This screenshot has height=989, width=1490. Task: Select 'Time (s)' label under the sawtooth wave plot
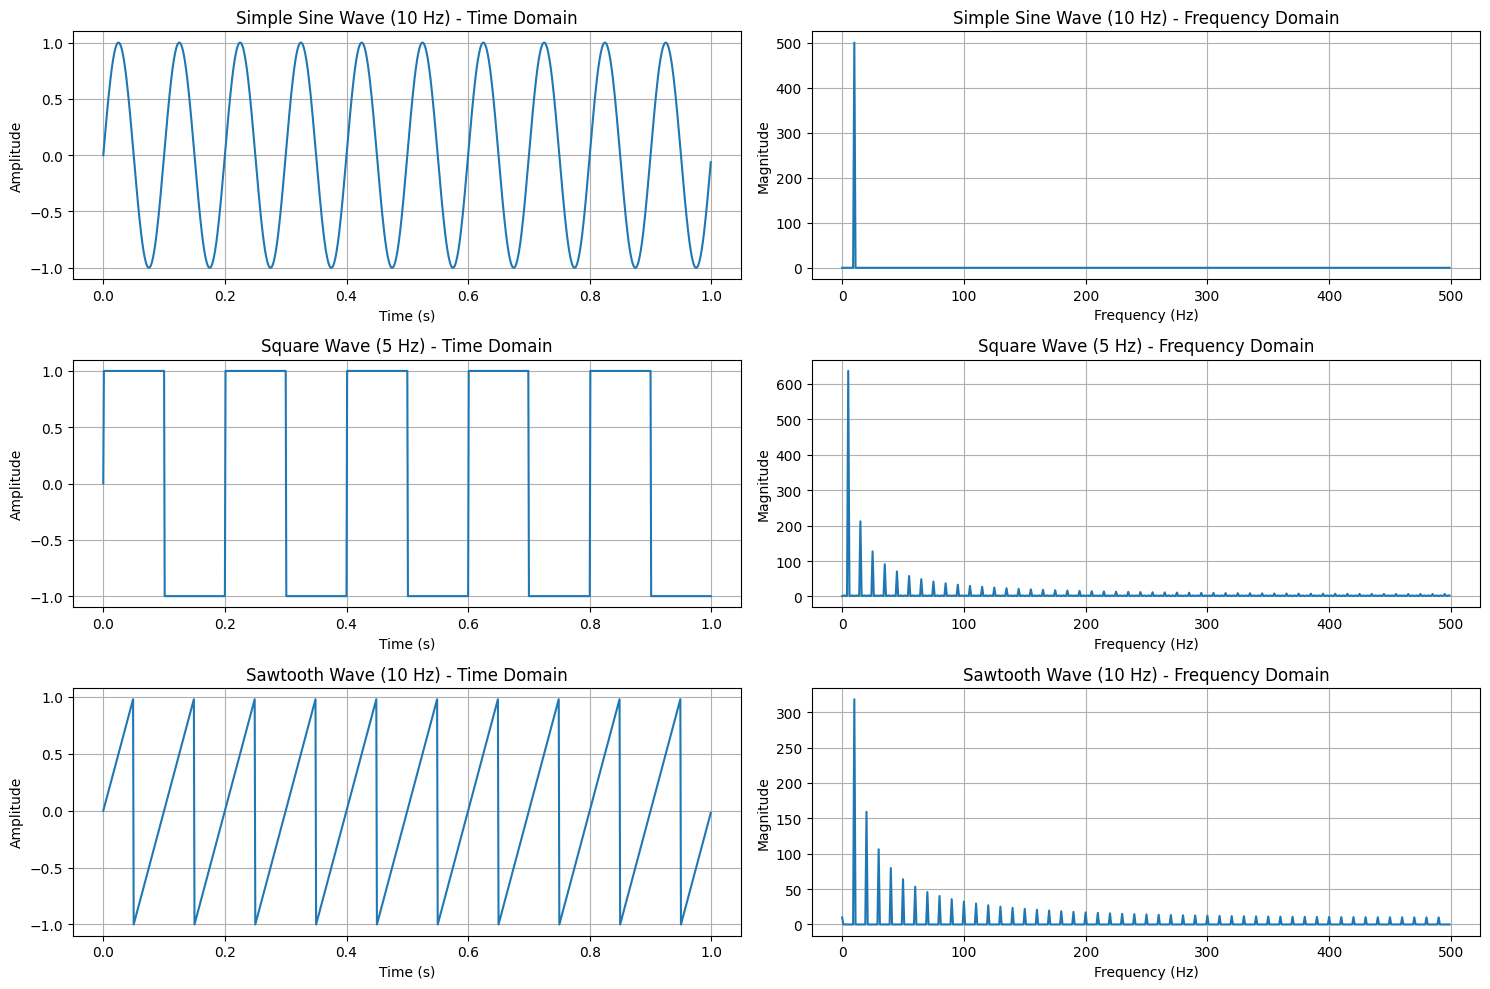pos(406,972)
